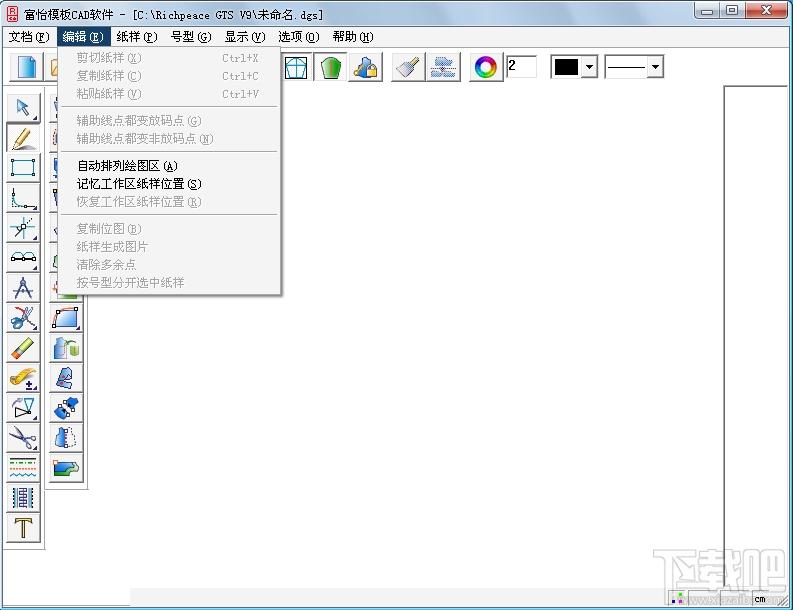Click the wavy lines alignment icon
Screen dimensions: 793x610
(x=443, y=67)
